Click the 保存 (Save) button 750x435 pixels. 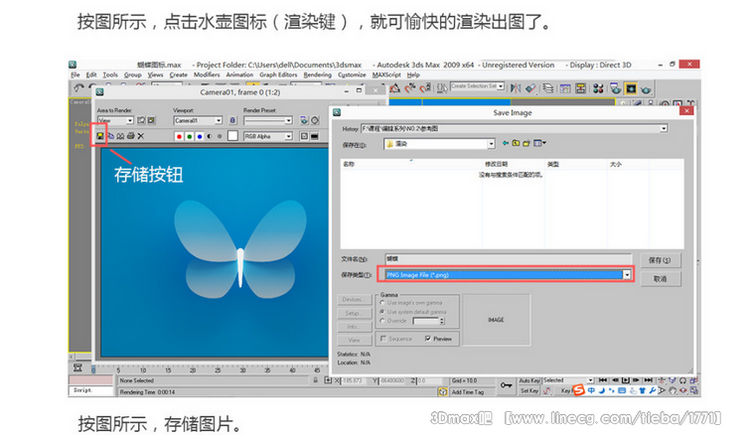click(660, 260)
